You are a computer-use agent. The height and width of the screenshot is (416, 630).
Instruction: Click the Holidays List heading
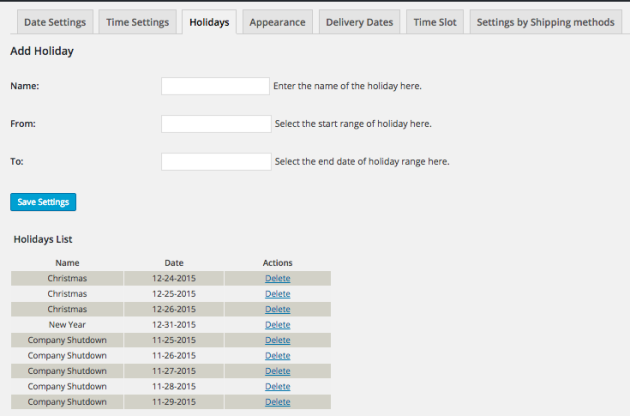[x=43, y=240]
